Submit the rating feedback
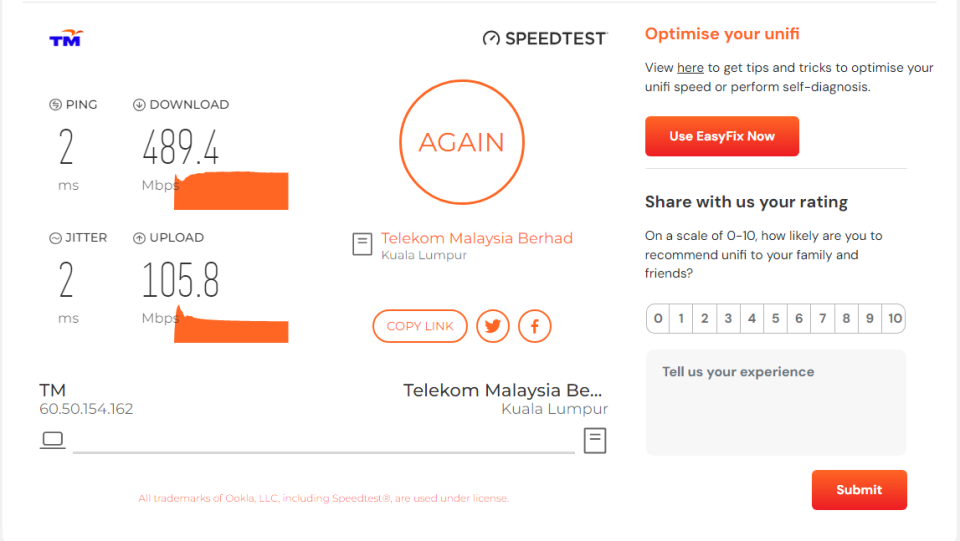The width and height of the screenshot is (960, 541). [x=859, y=490]
